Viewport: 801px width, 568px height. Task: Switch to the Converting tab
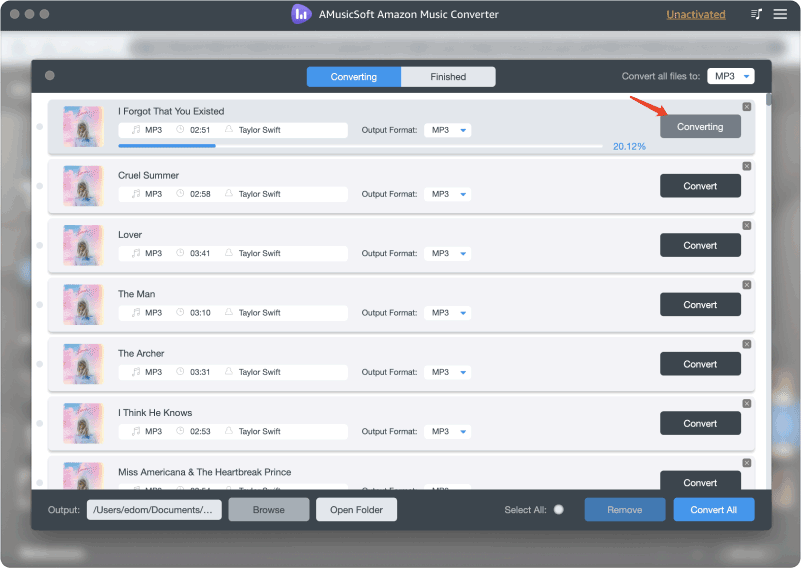click(354, 77)
